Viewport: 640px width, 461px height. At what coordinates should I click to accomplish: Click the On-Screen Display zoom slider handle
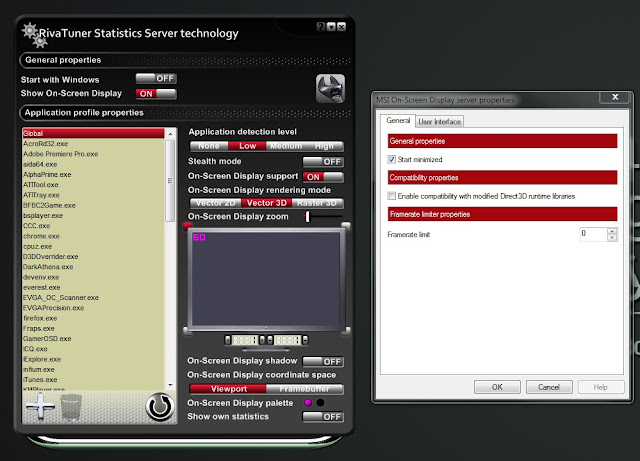point(308,216)
